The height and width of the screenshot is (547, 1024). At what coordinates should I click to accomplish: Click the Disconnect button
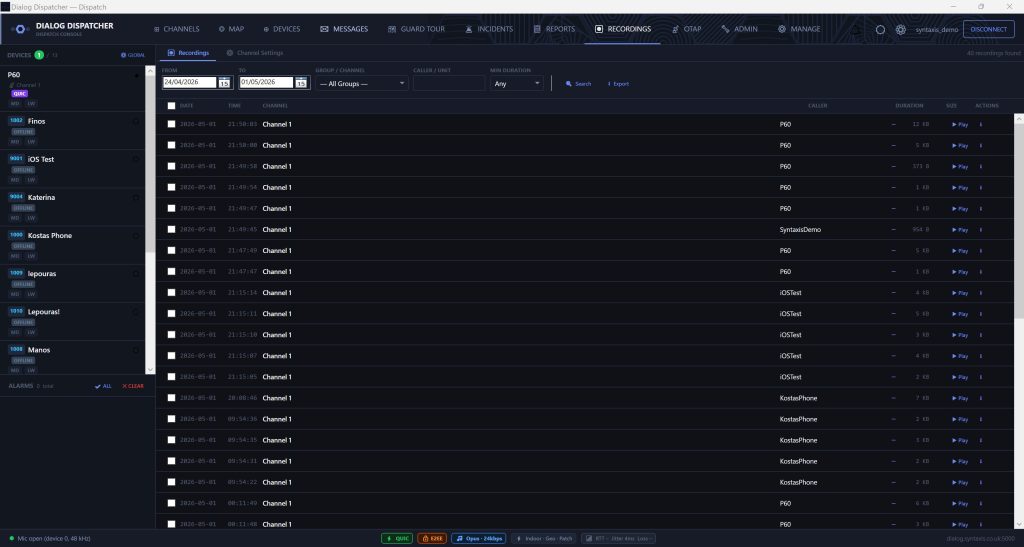click(x=988, y=29)
